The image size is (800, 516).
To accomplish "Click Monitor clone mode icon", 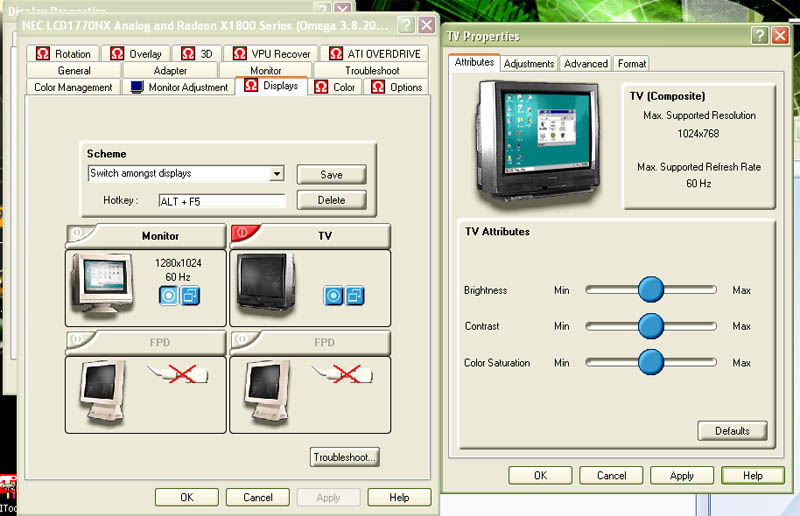I will click(x=190, y=296).
